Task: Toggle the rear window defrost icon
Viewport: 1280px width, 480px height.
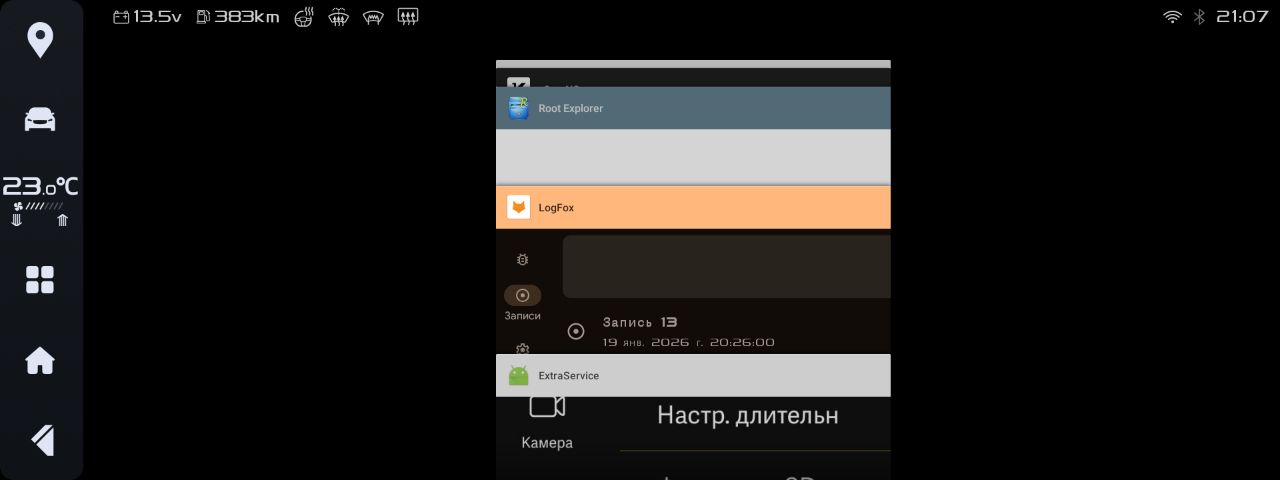Action: [407, 17]
